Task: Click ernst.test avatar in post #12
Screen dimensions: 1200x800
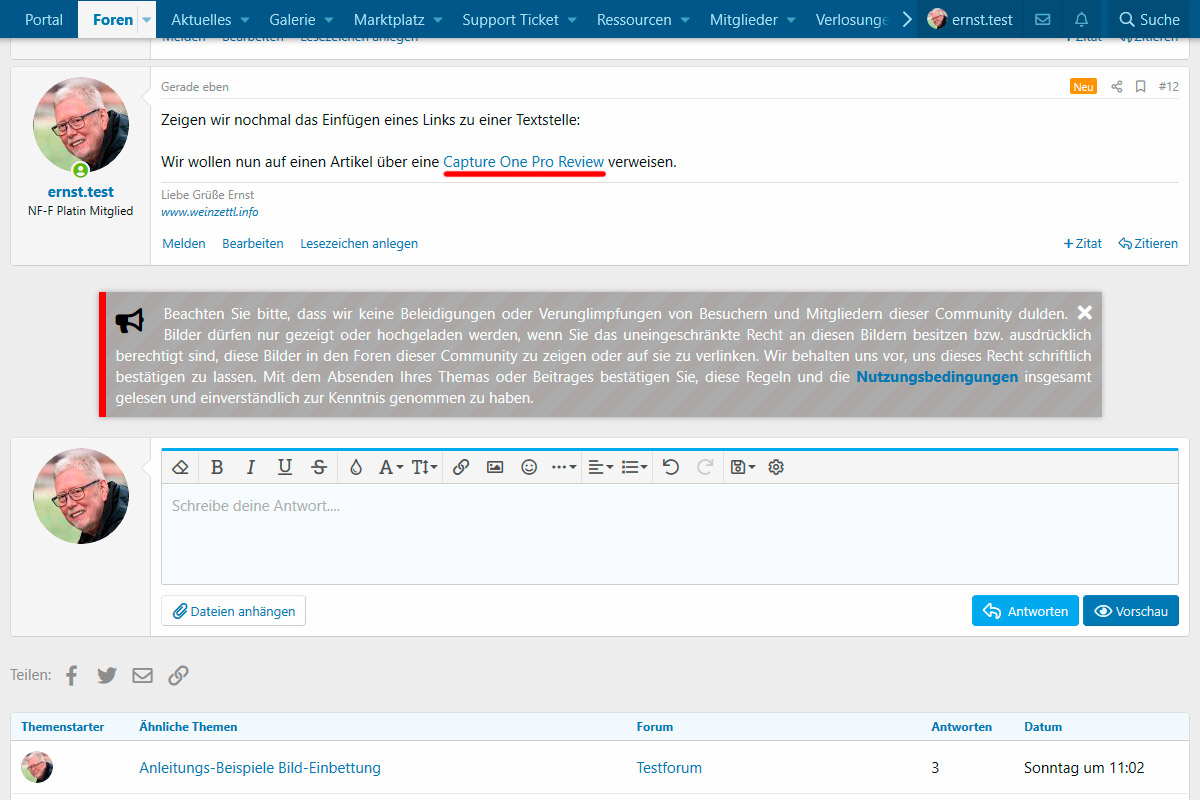Action: coord(81,125)
